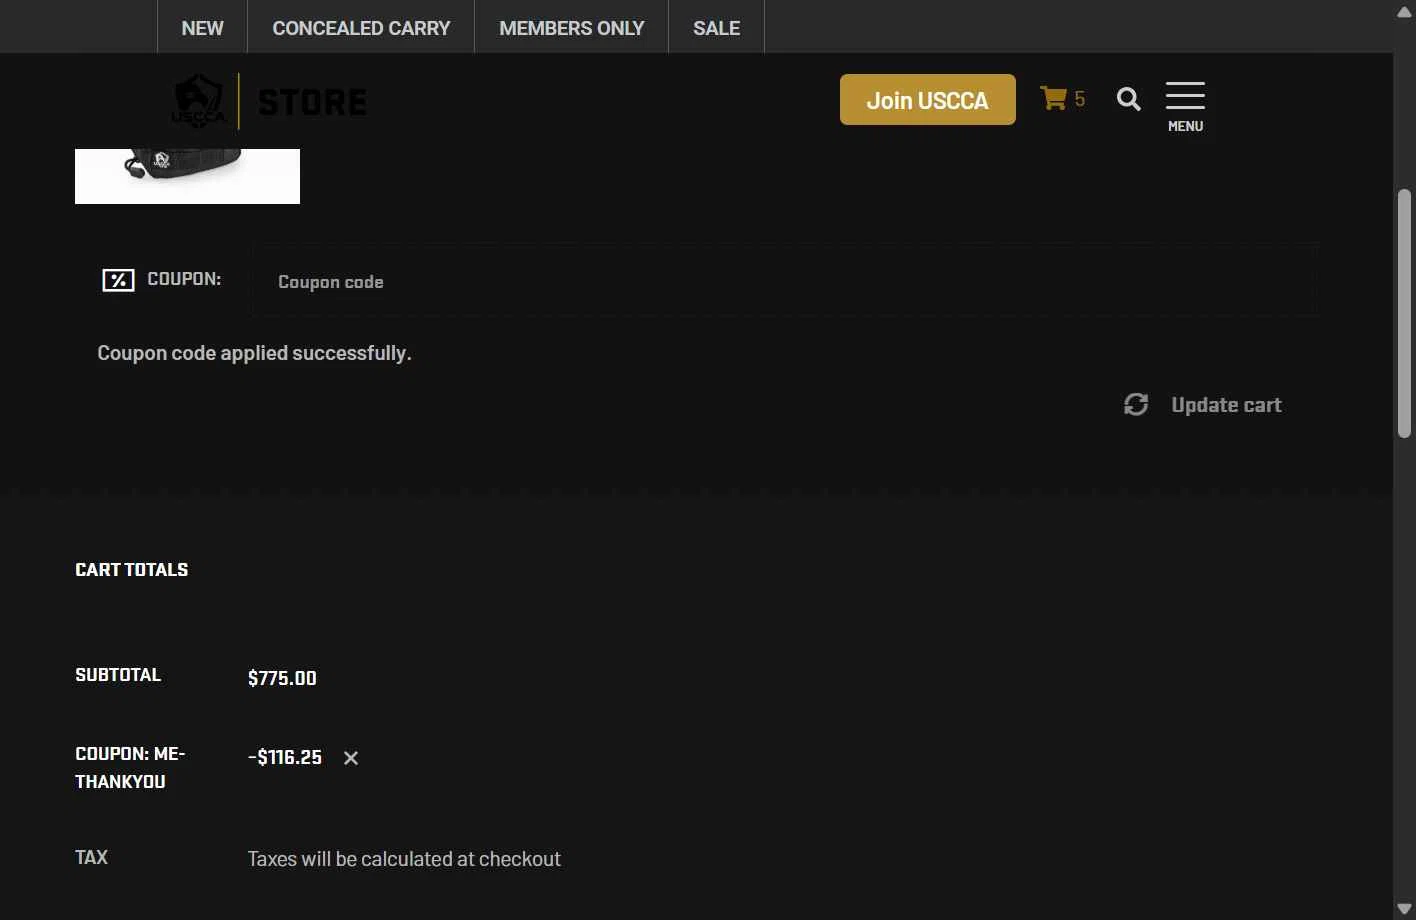
Task: Click the scrollbar down arrow
Action: coord(1404,908)
